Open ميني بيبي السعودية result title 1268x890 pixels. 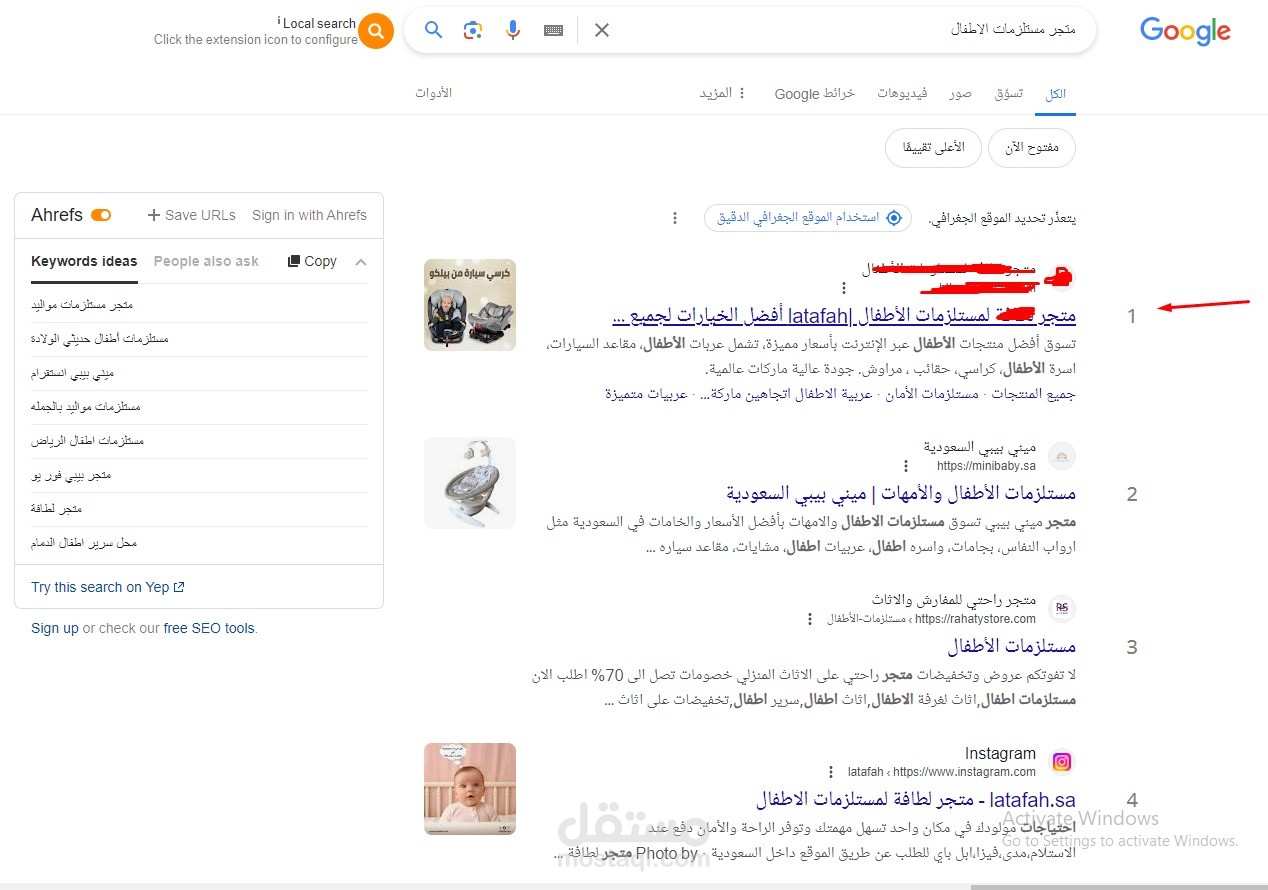click(901, 494)
